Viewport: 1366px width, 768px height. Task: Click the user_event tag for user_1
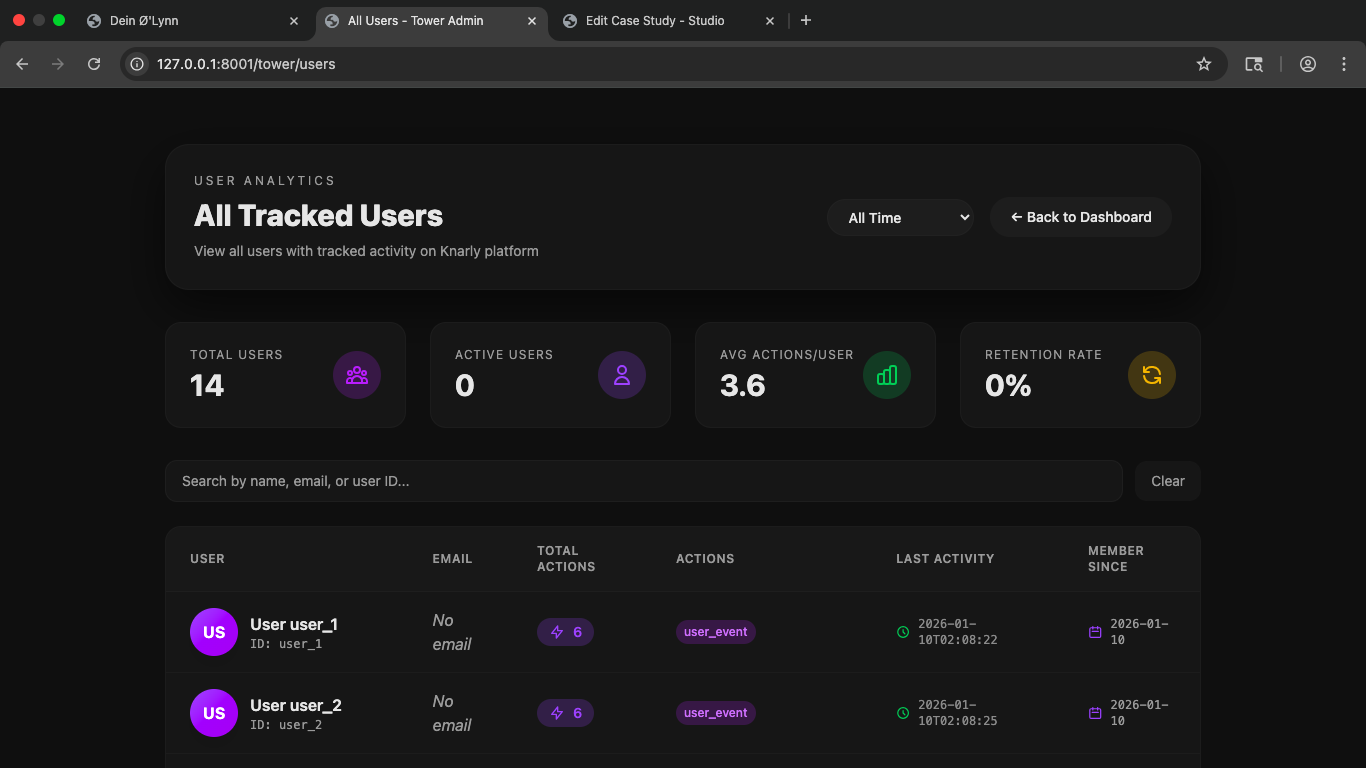tap(715, 632)
